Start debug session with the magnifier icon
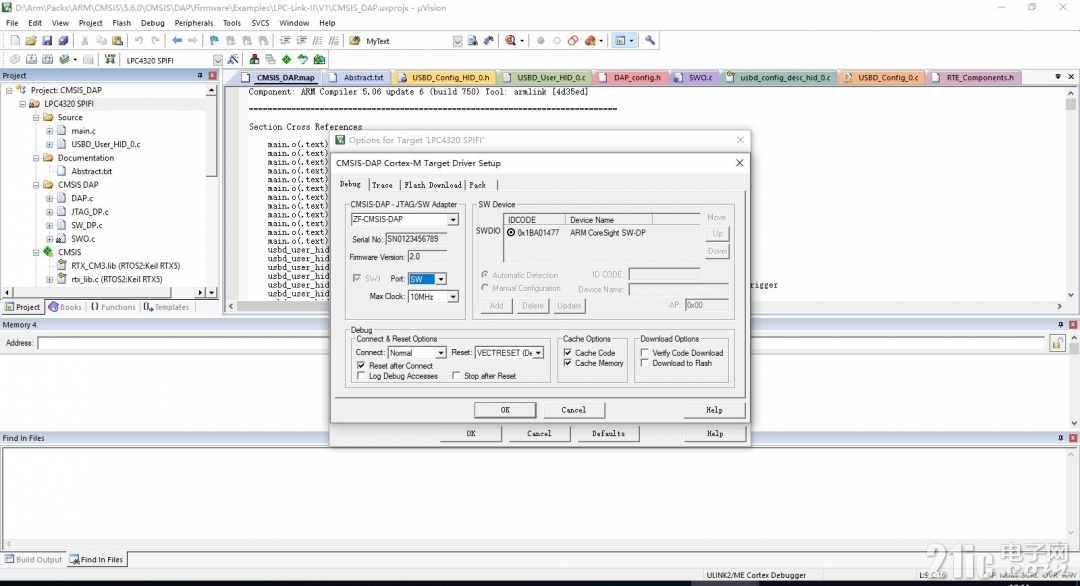The height and width of the screenshot is (586, 1080). 510,41
